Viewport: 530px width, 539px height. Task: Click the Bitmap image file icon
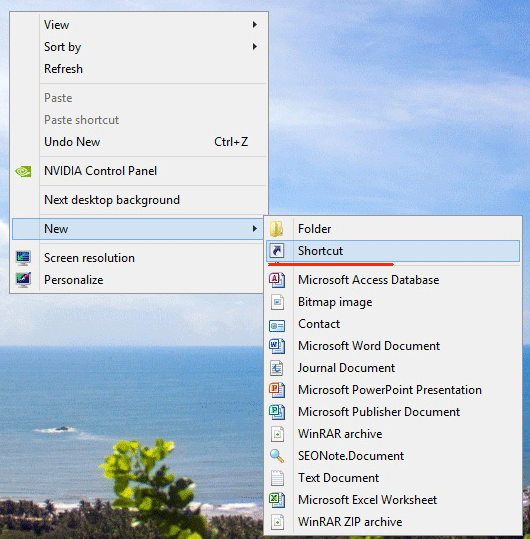tap(277, 302)
